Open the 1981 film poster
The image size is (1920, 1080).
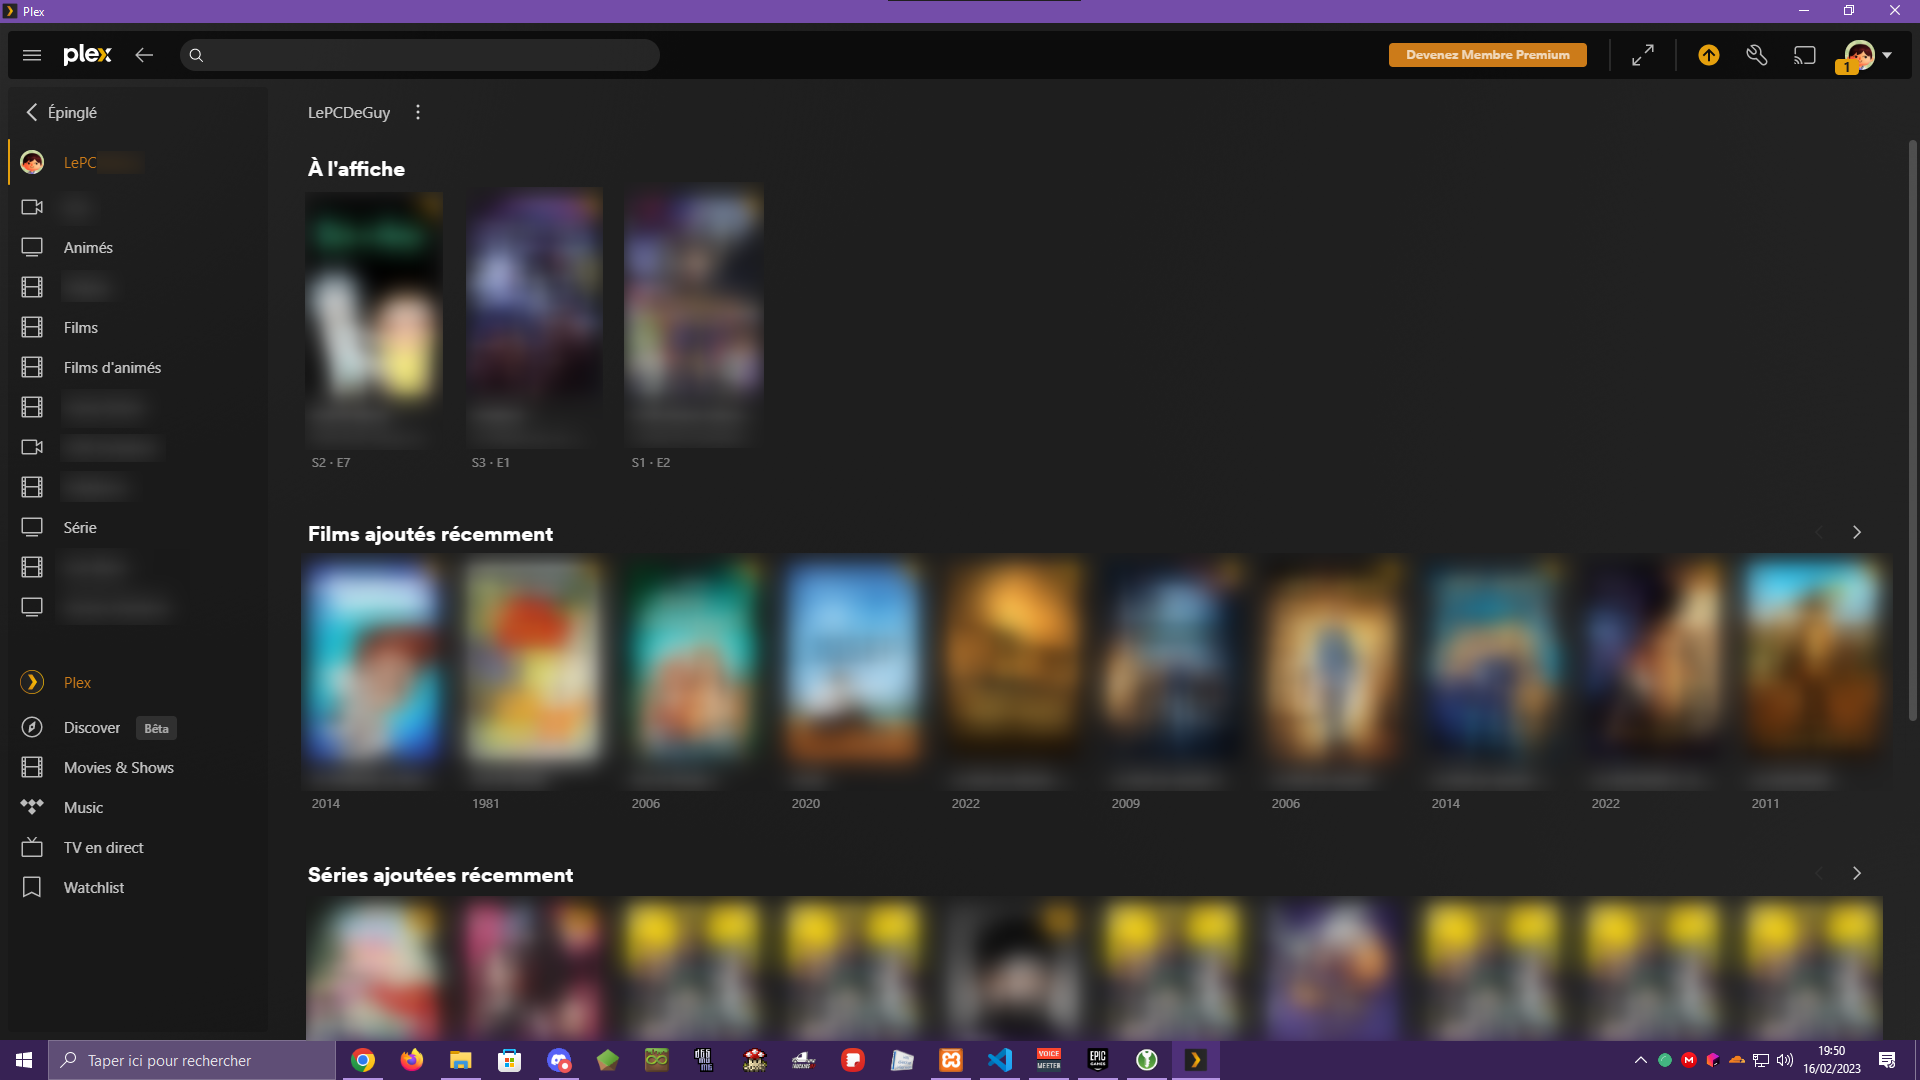(534, 660)
